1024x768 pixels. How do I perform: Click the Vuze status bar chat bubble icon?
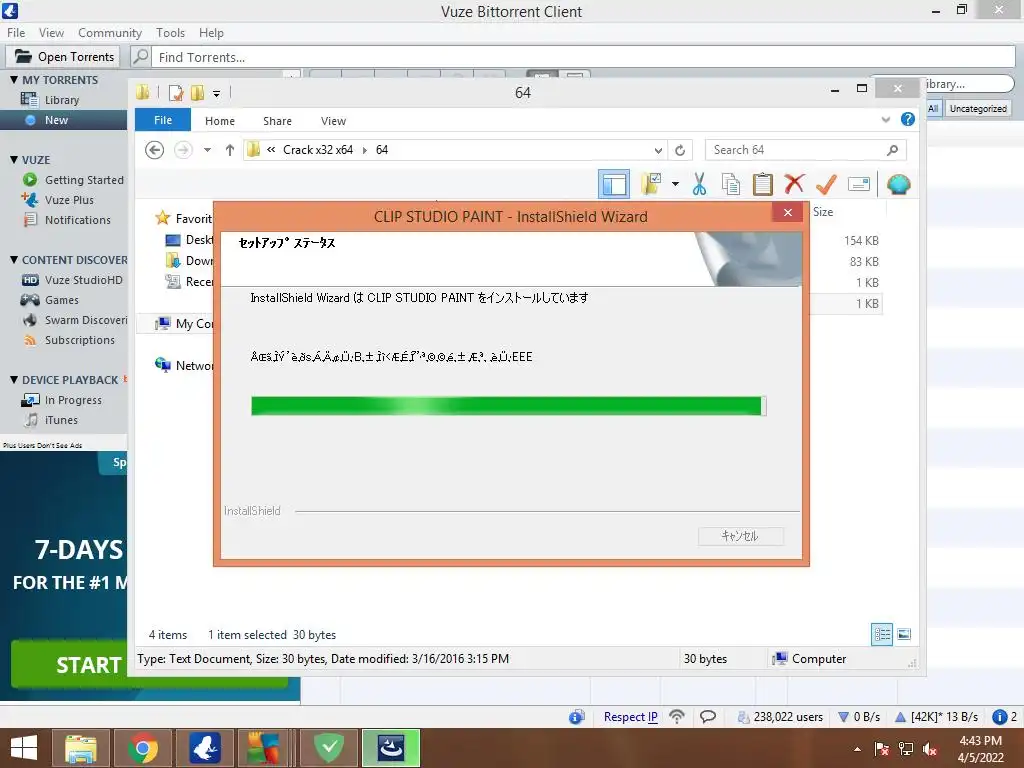pos(708,716)
